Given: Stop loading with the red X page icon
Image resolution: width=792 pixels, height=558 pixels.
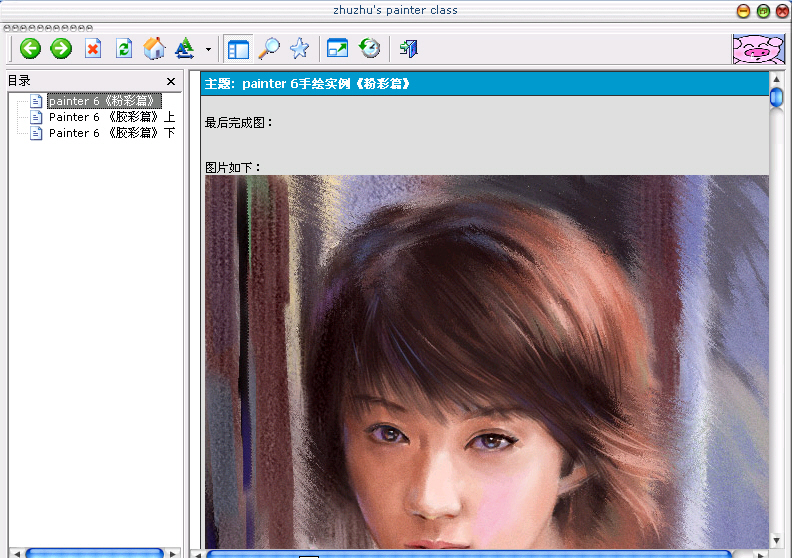Looking at the screenshot, I should coord(93,48).
